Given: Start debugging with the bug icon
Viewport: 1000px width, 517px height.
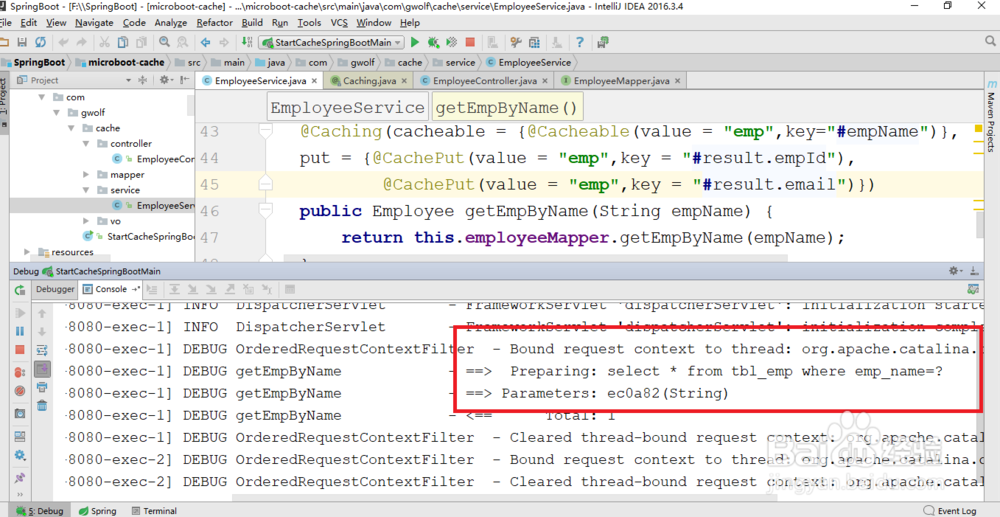Looking at the screenshot, I should (433, 43).
